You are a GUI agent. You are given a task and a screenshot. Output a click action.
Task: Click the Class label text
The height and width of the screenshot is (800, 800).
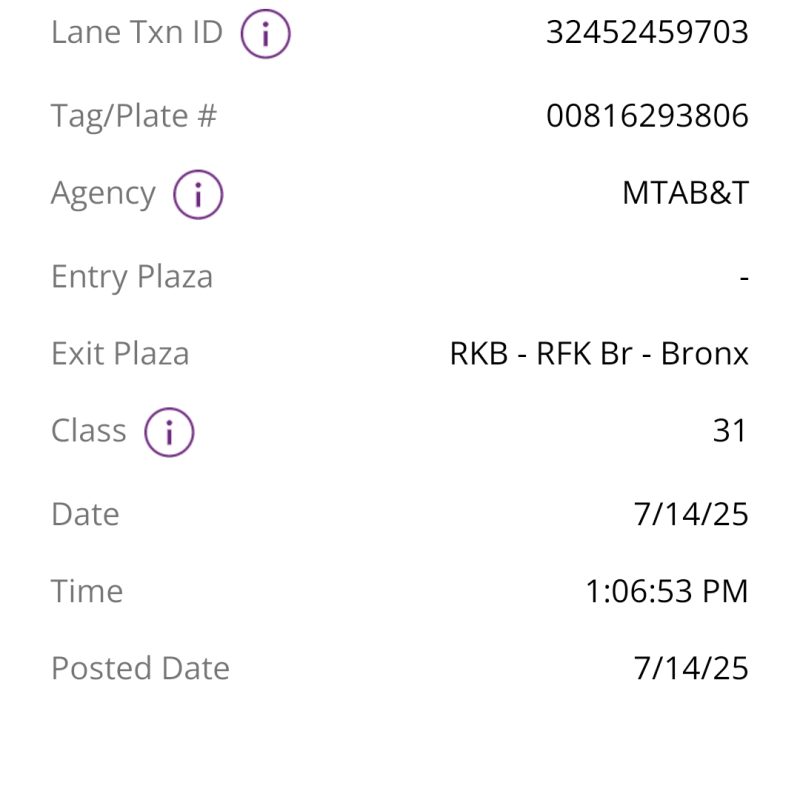89,431
